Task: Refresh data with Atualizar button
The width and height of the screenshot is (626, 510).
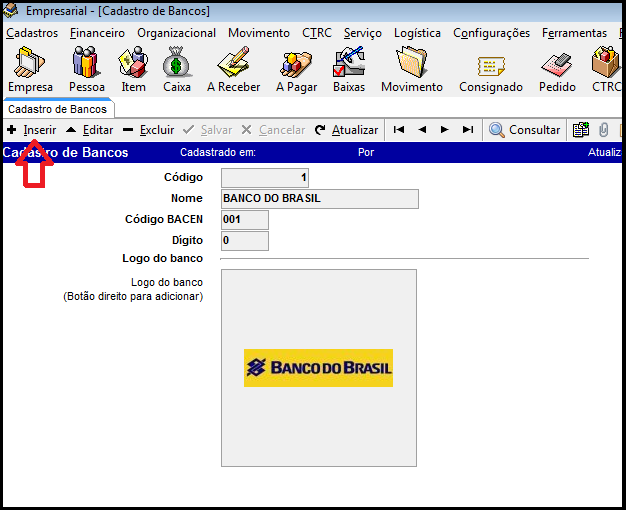Action: [x=346, y=130]
